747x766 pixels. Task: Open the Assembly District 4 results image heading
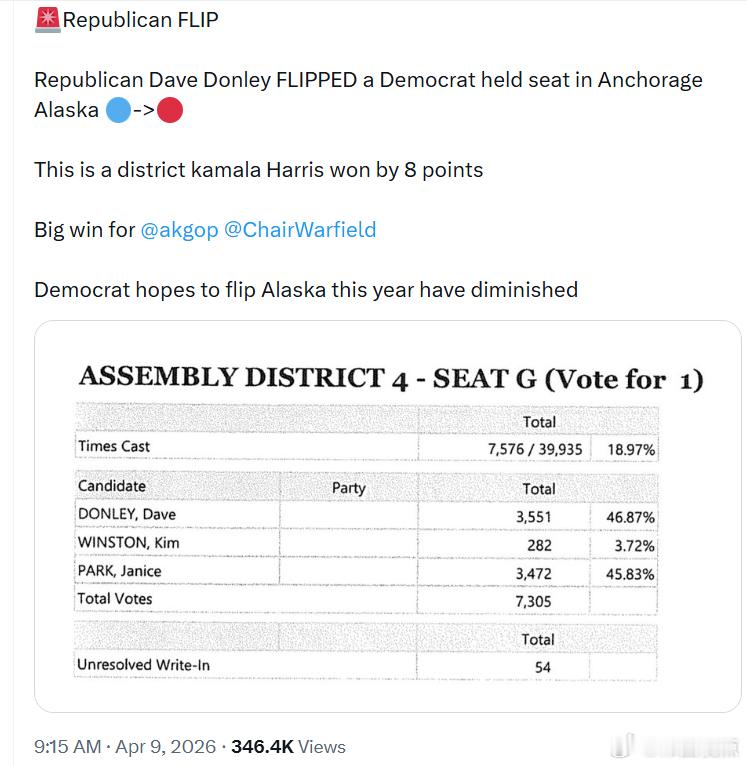(390, 378)
